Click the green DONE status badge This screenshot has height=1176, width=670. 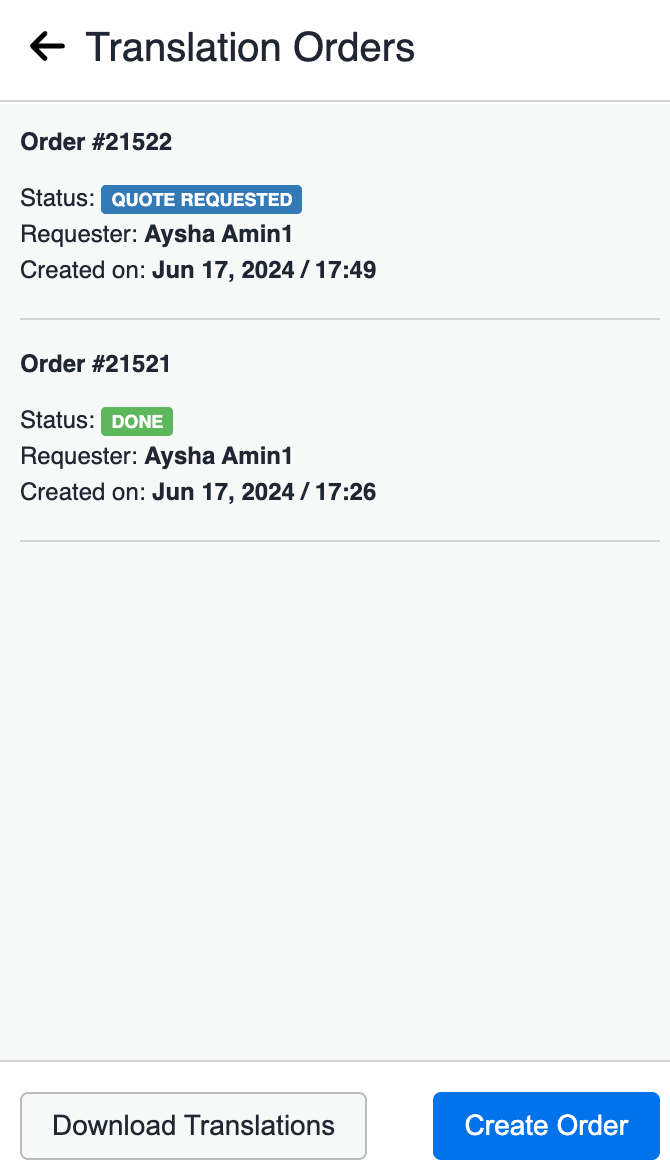(137, 422)
